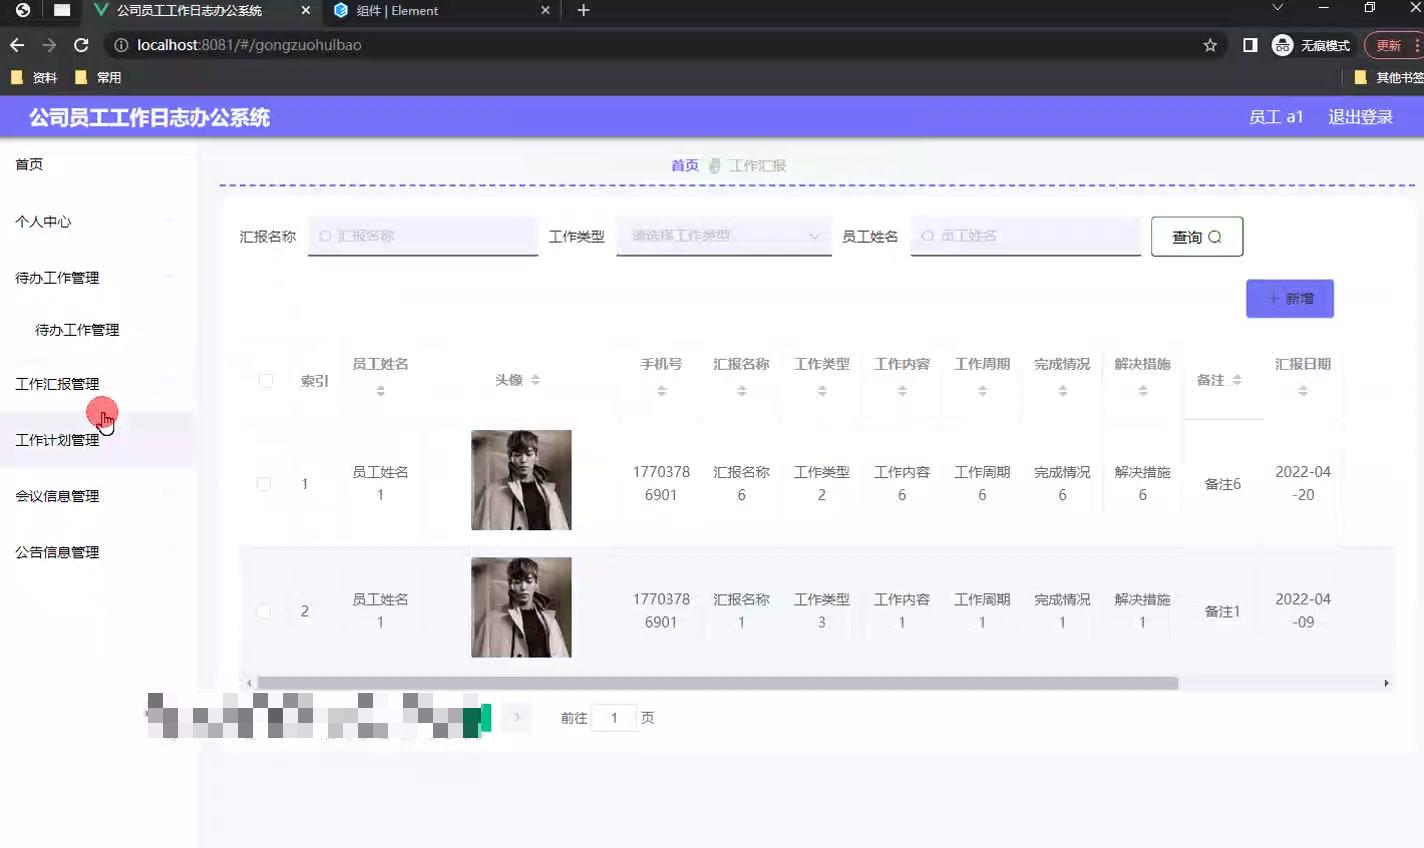This screenshot has width=1424, height=848.
Task: Click the magnifier icon in the 查询 button
Action: [1215, 236]
